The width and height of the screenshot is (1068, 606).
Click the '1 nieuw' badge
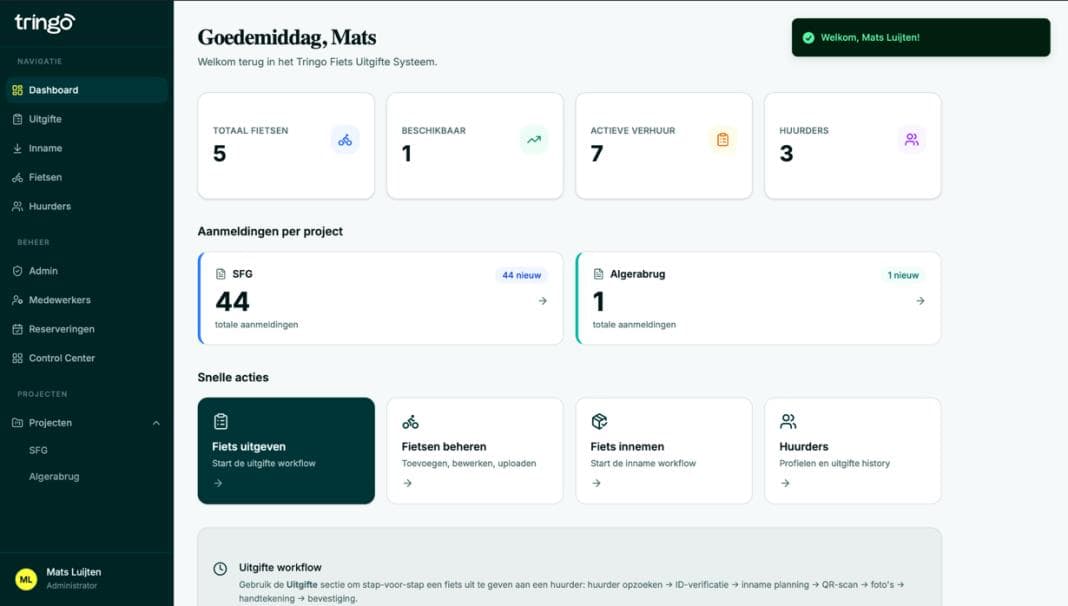(903, 275)
